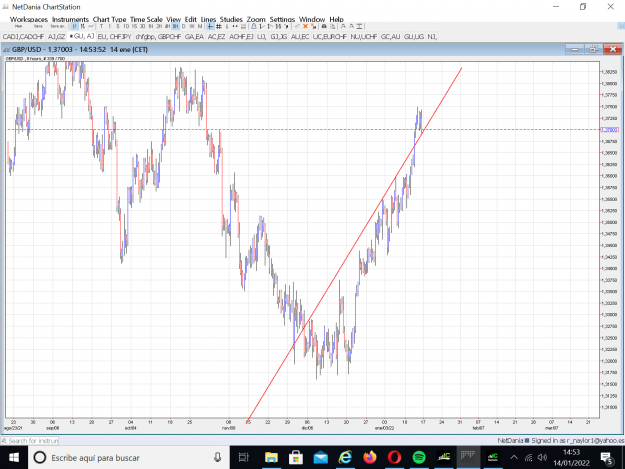
Task: Open the Windows Start menu
Action: click(x=14, y=457)
